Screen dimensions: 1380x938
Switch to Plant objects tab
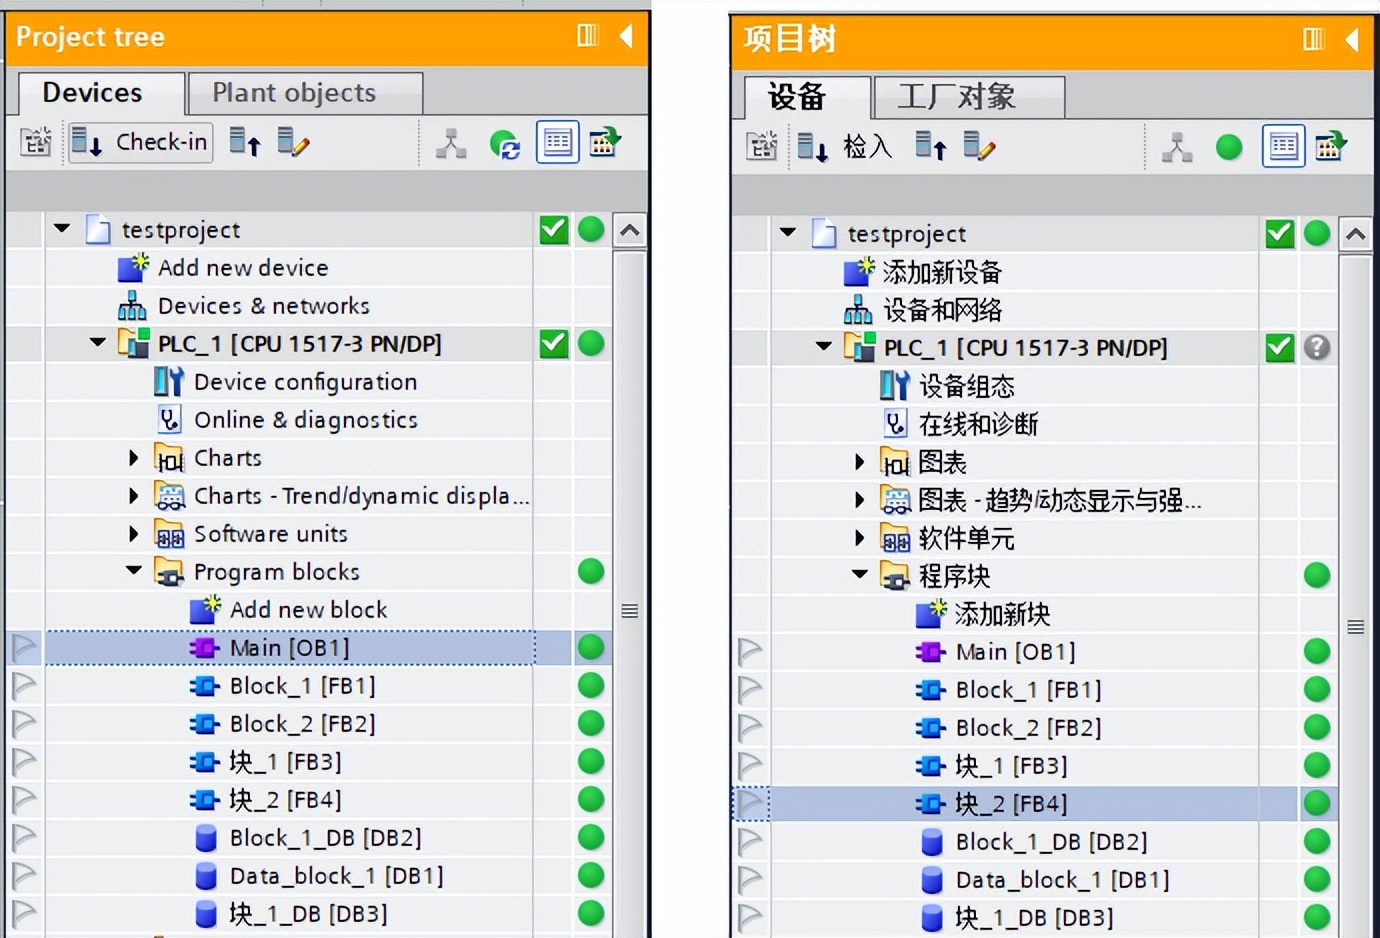pos(304,93)
